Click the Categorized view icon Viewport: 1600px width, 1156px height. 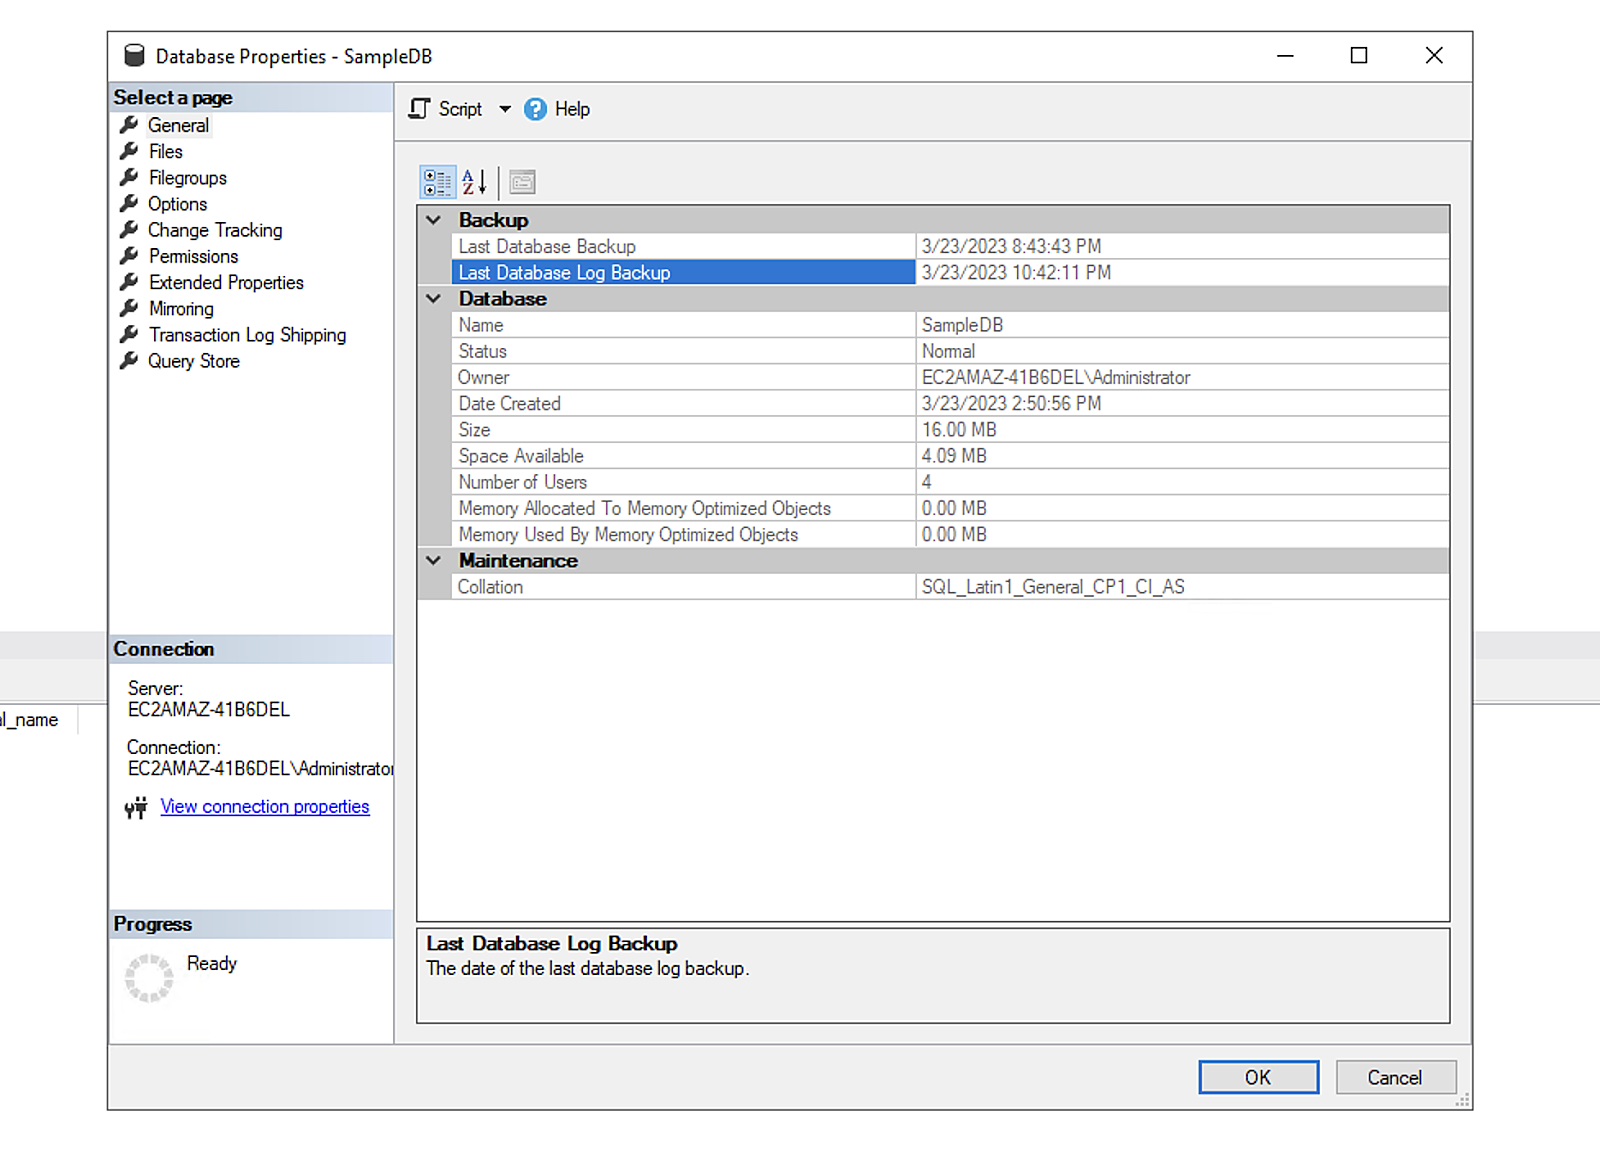[x=437, y=182]
